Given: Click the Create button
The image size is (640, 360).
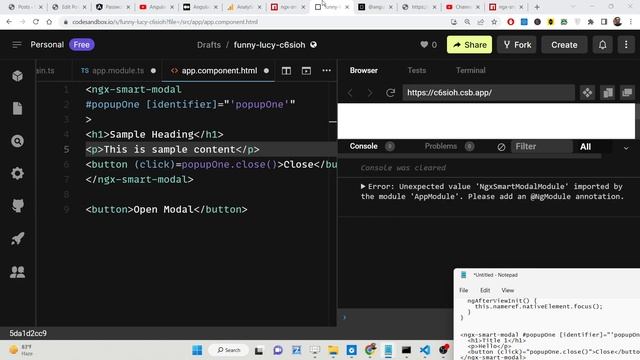Looking at the screenshot, I should point(564,45).
